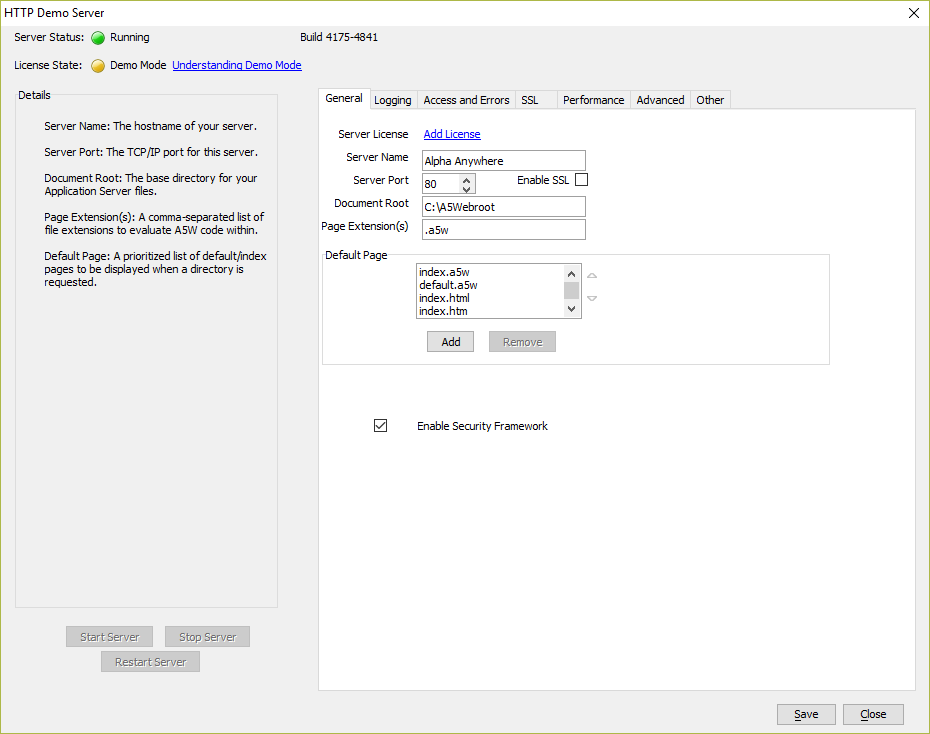Click the Close button at bottom
Screen dimensions: 930x734
click(873, 714)
